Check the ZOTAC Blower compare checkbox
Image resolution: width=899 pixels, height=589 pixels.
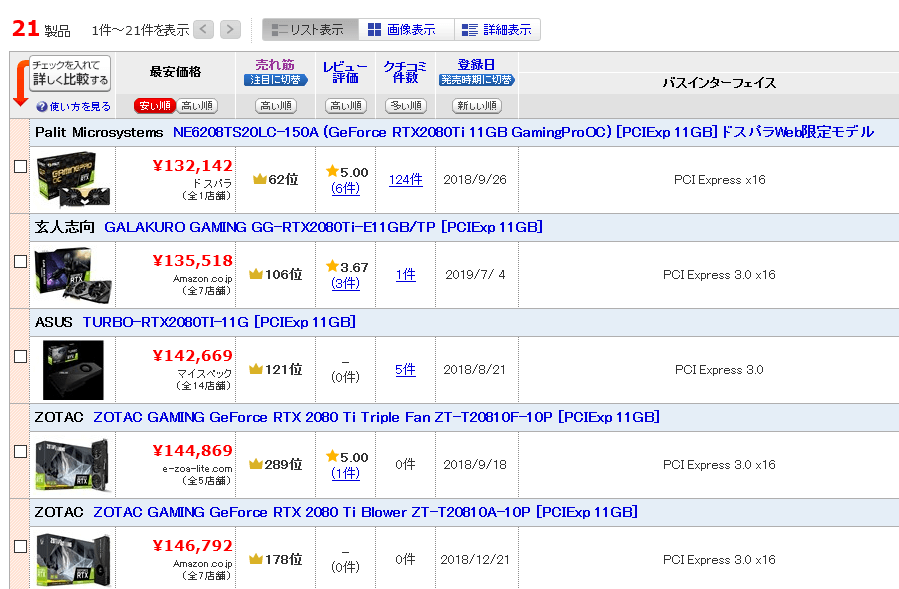(21, 547)
